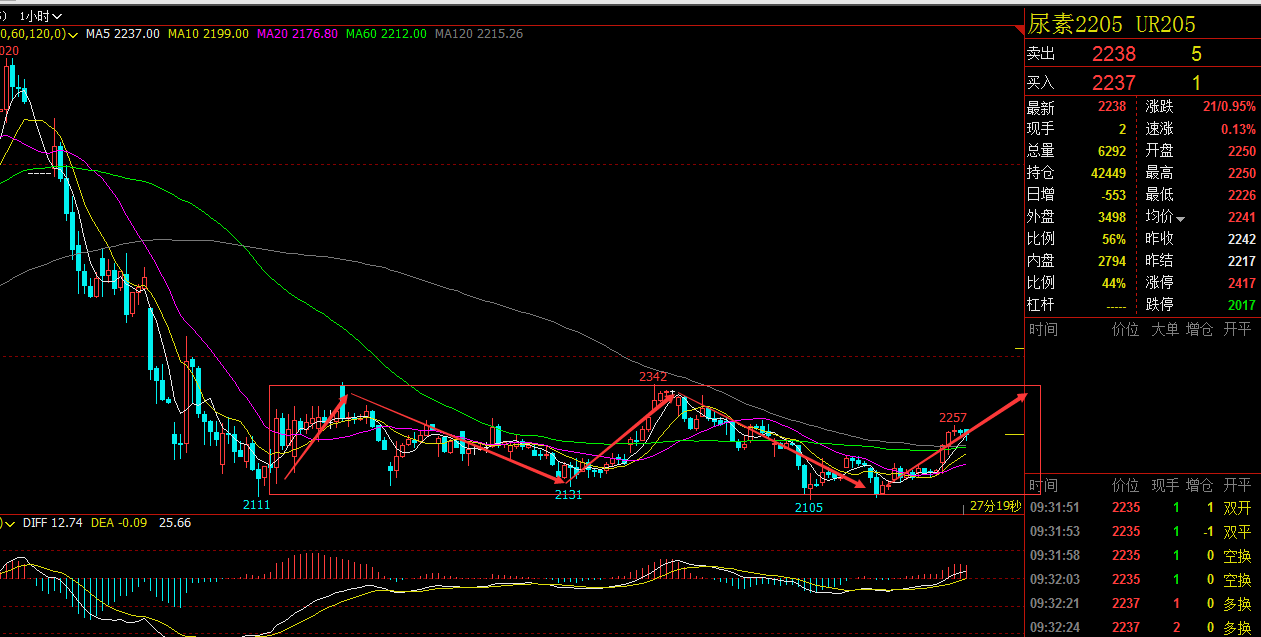The width and height of the screenshot is (1261, 637).
Task: Select the 比例 value 56%
Action: point(1115,239)
